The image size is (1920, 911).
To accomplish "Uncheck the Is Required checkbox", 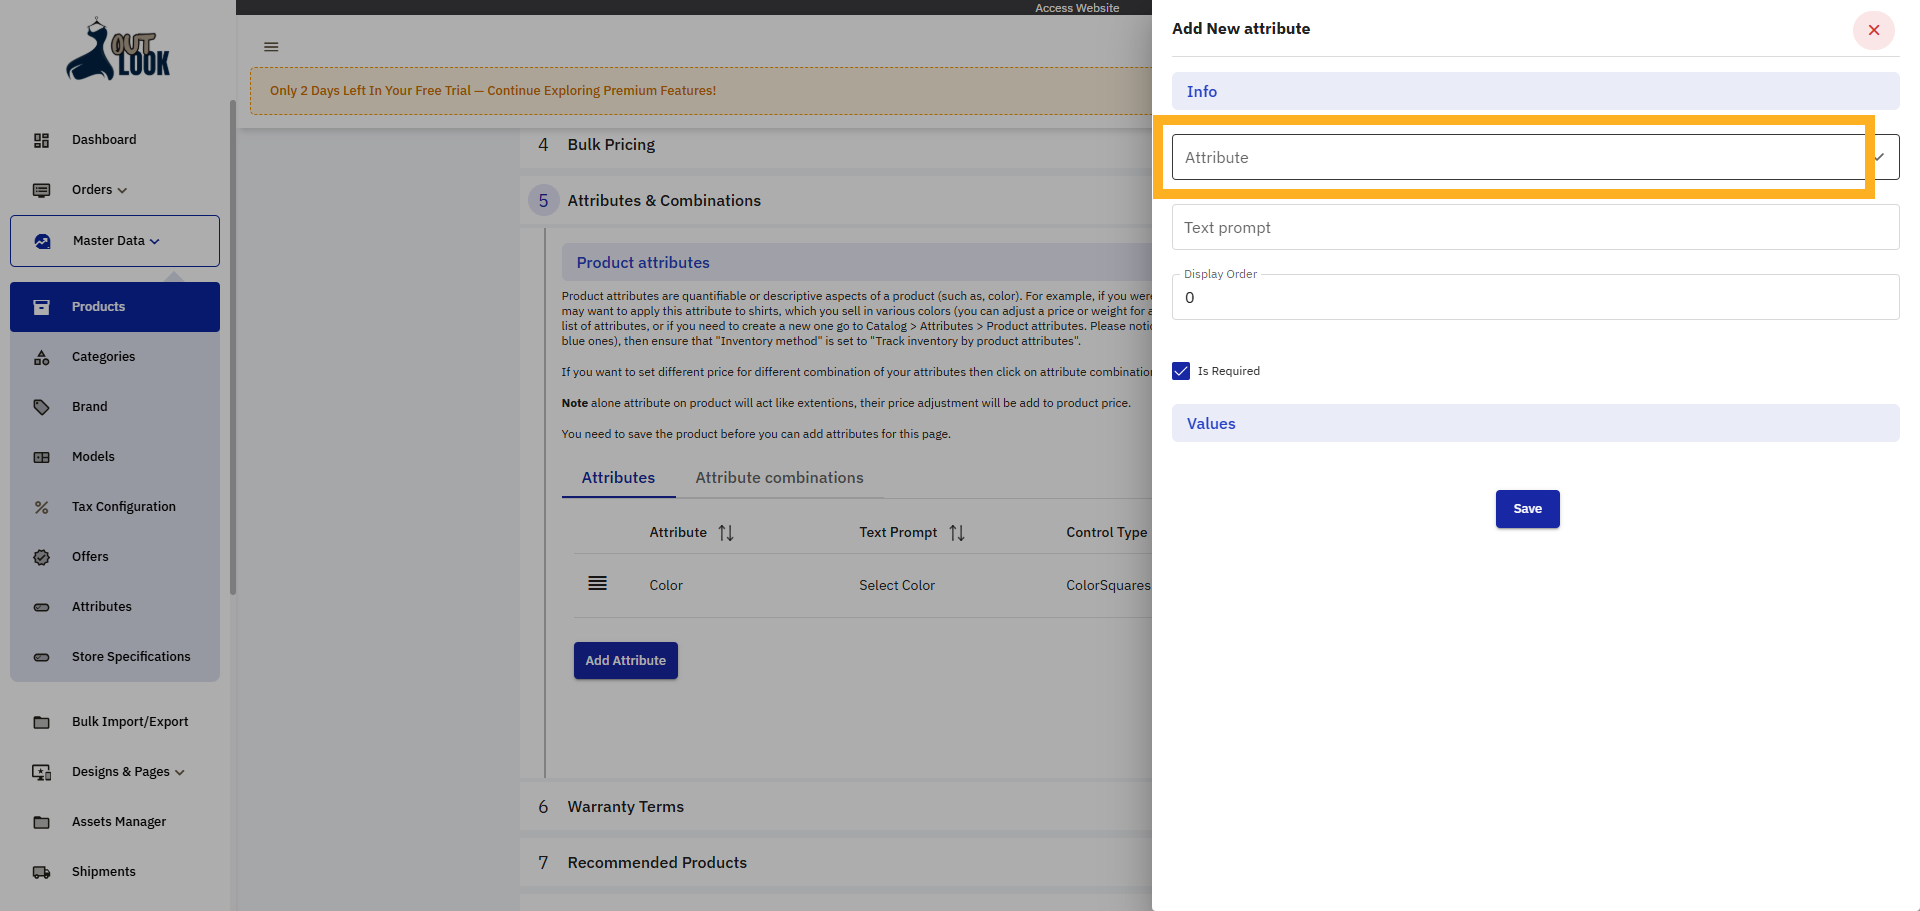I will pos(1181,370).
